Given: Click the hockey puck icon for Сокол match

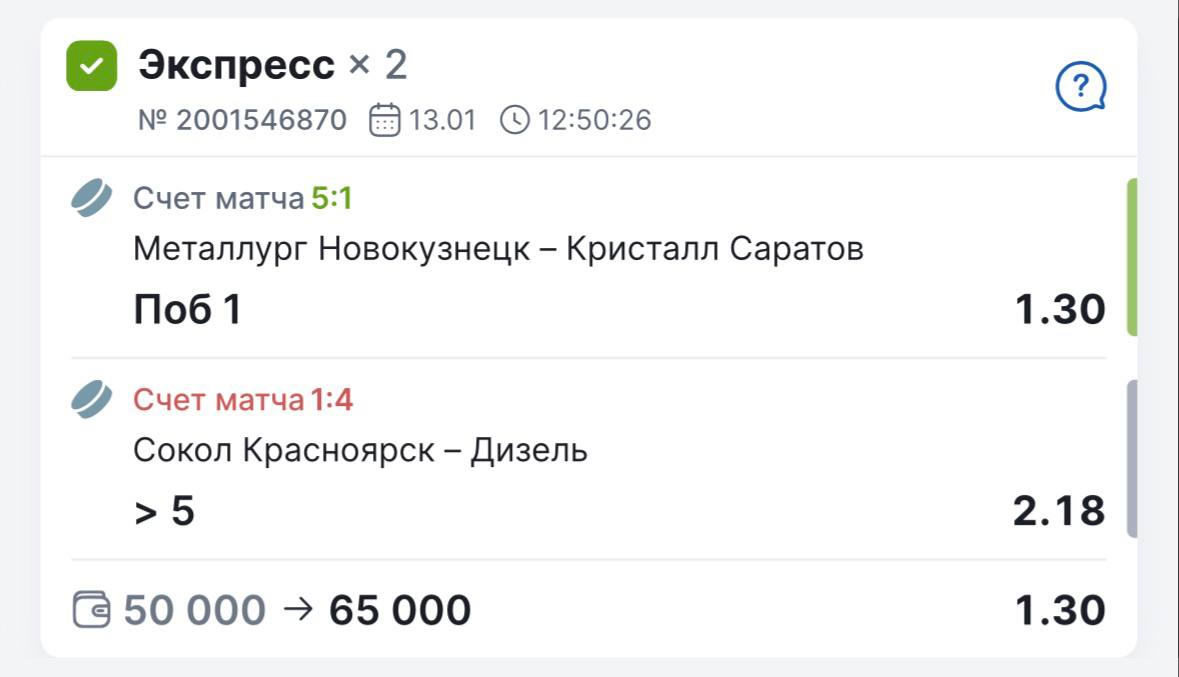Looking at the screenshot, I should point(92,400).
